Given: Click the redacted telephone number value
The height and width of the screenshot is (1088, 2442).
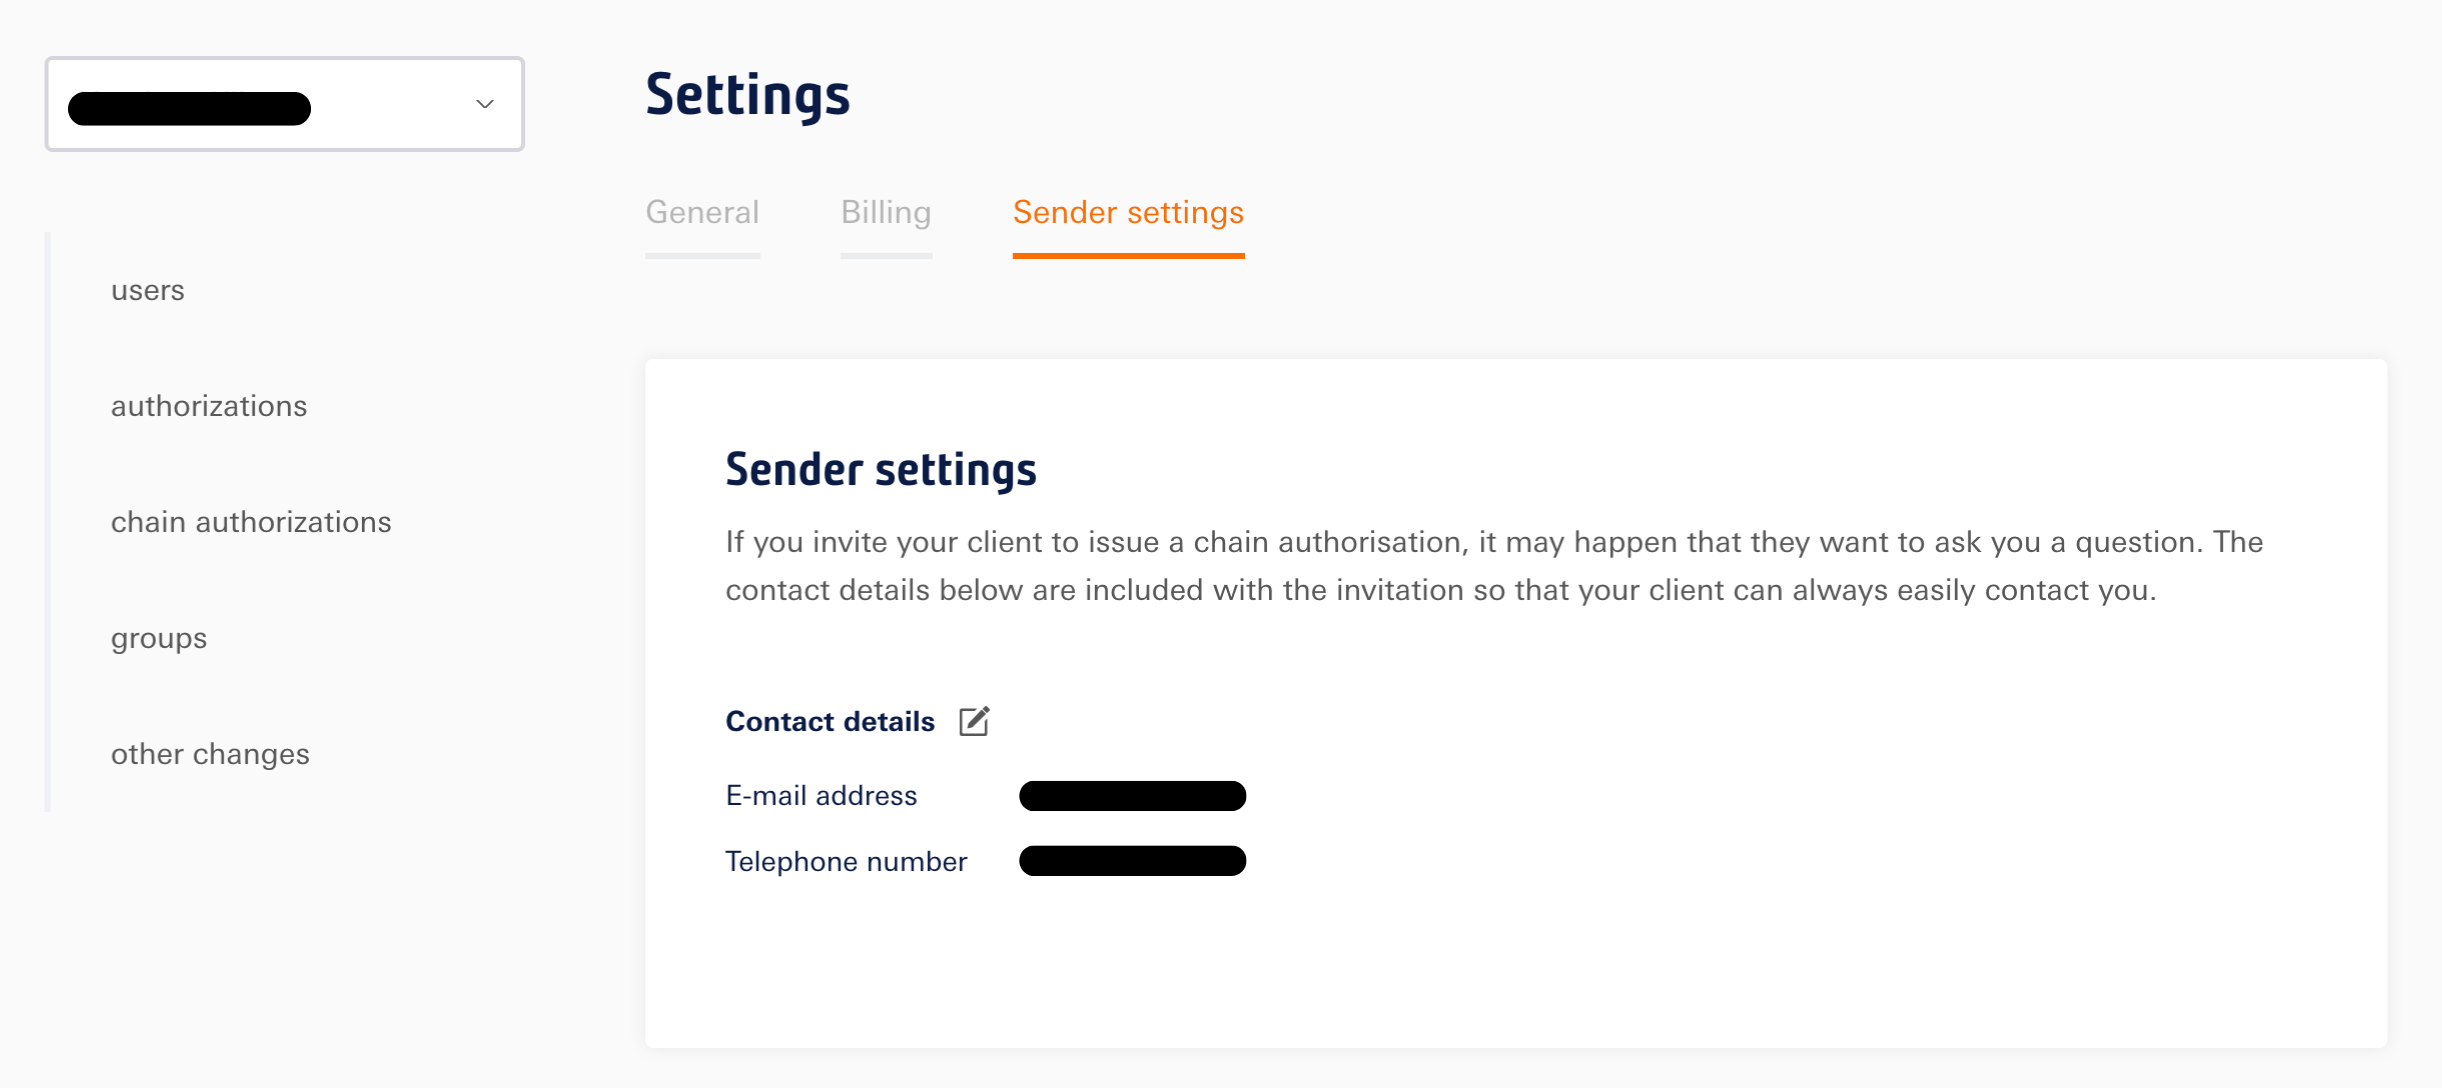Looking at the screenshot, I should pos(1132,861).
